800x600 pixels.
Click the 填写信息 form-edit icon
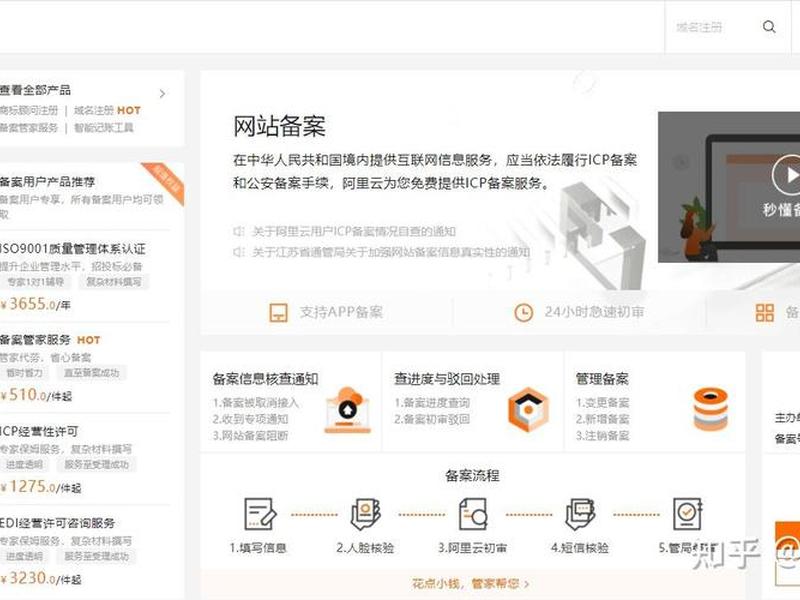[260, 514]
